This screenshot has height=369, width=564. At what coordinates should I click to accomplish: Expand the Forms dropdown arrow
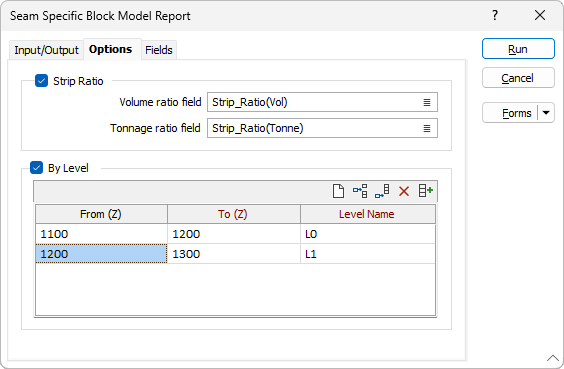[x=546, y=113]
